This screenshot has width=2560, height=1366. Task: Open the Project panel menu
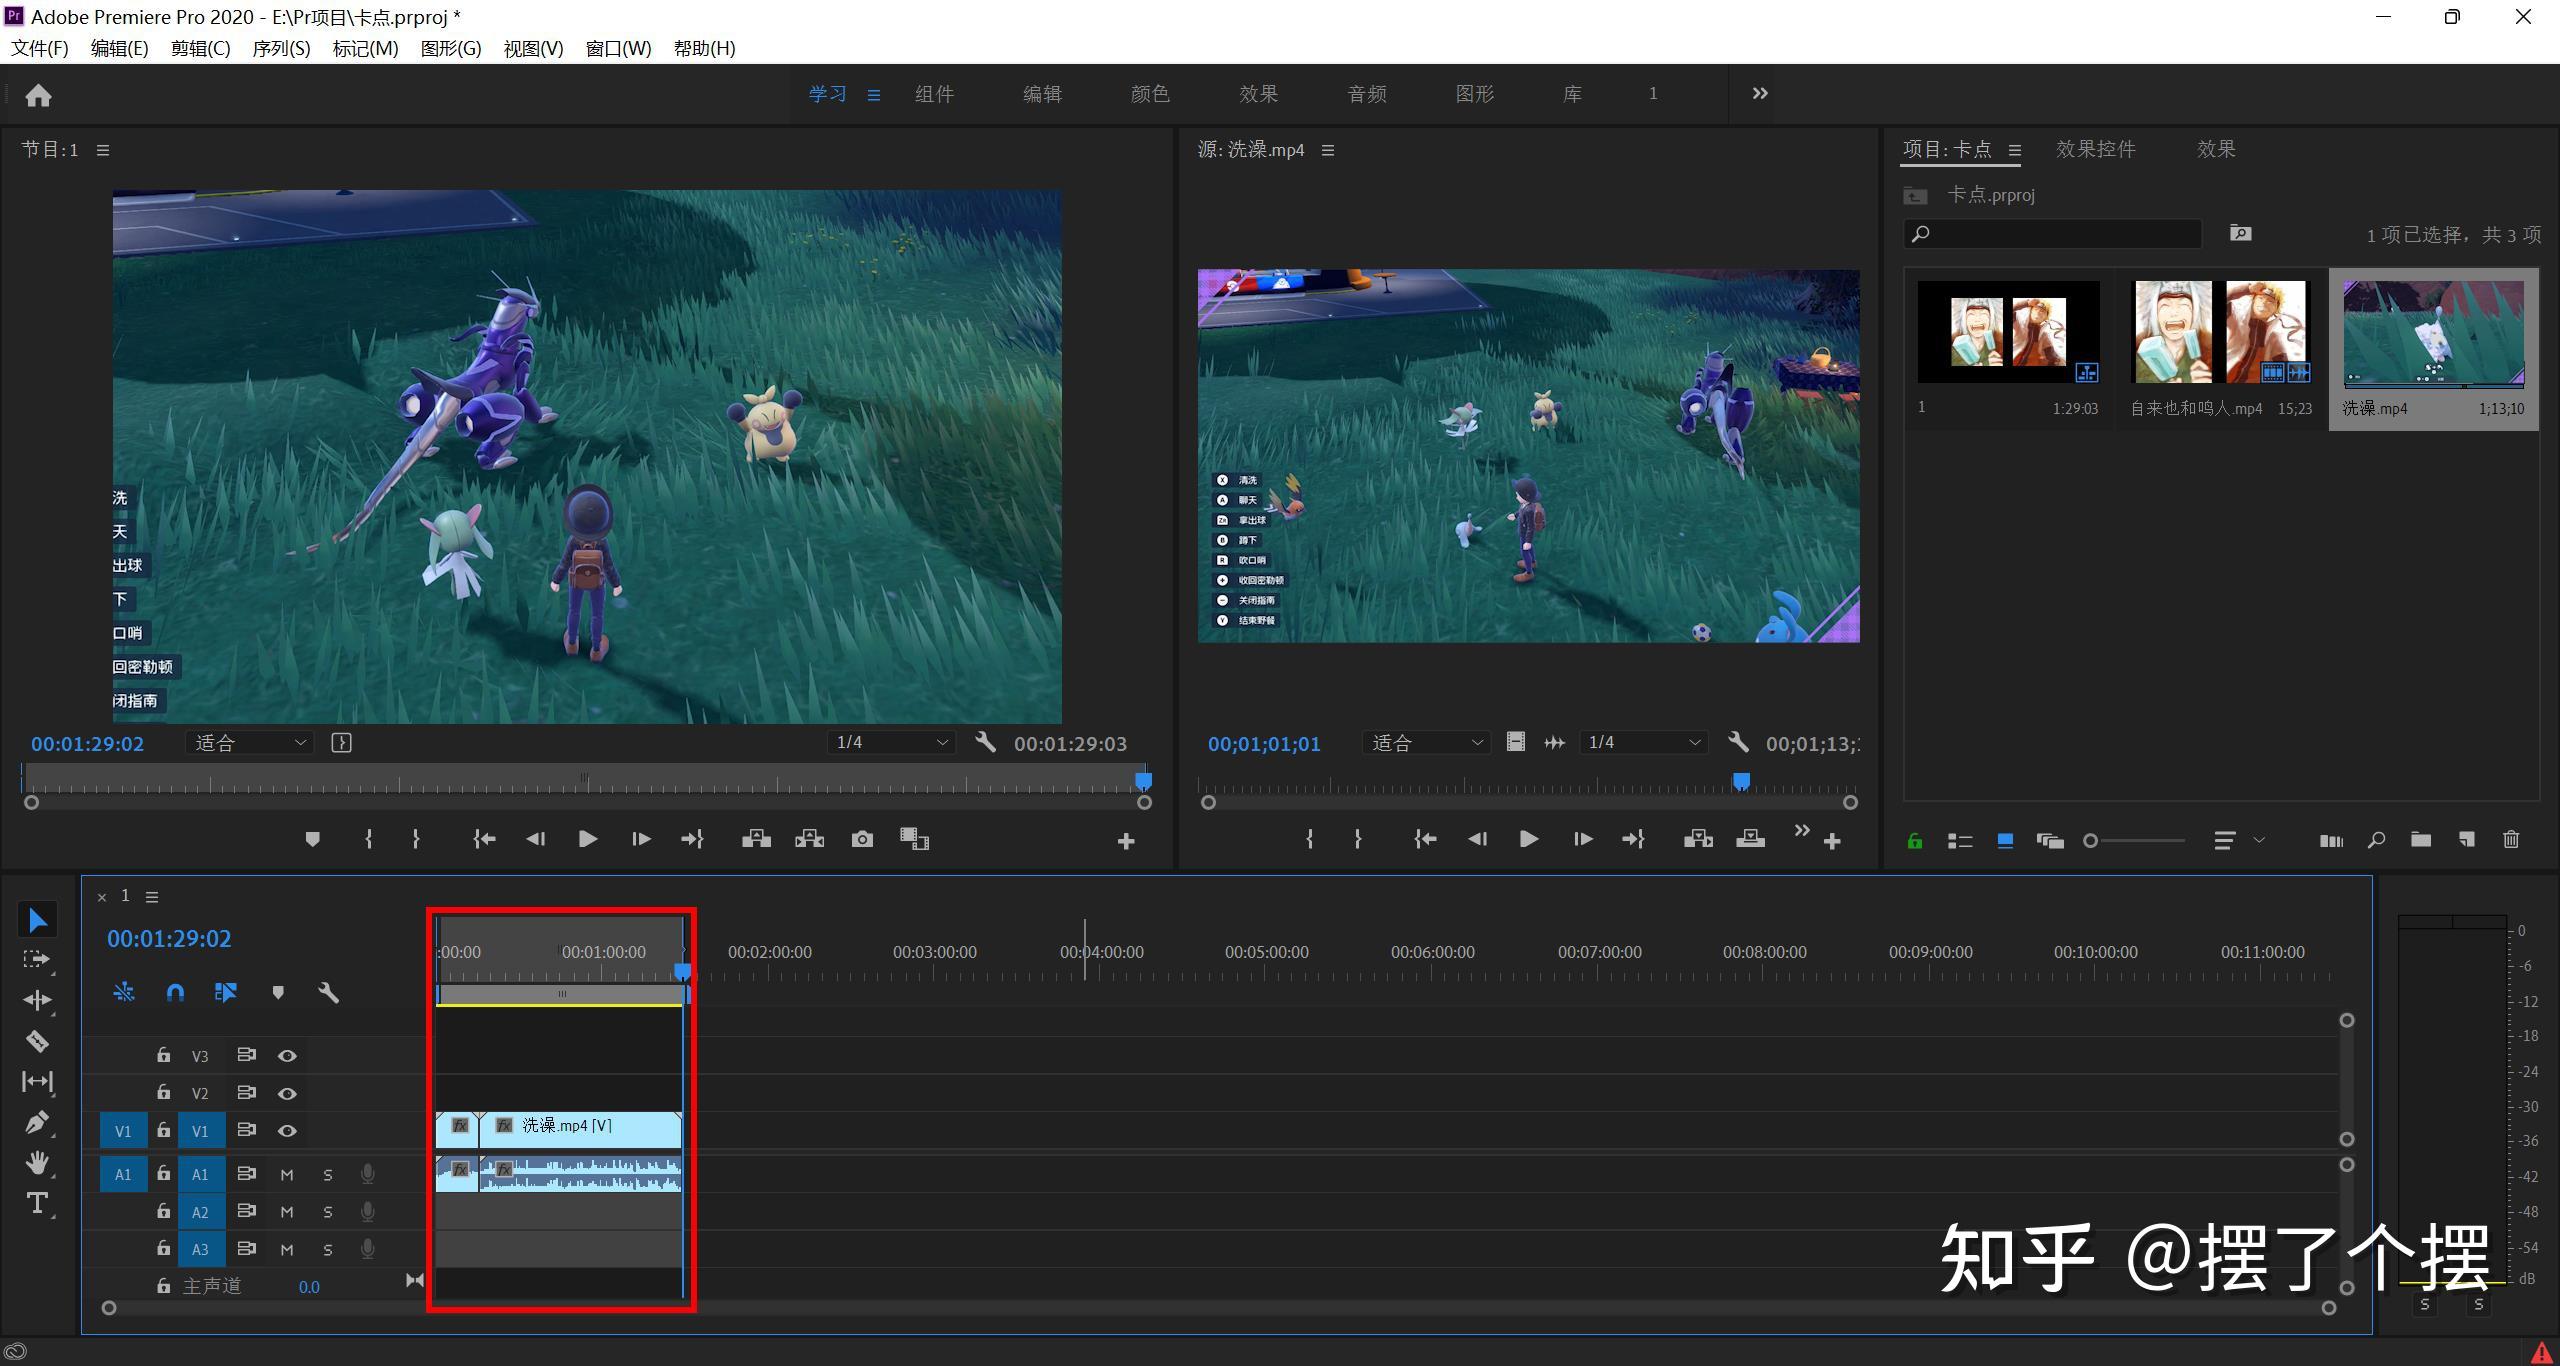2015,150
